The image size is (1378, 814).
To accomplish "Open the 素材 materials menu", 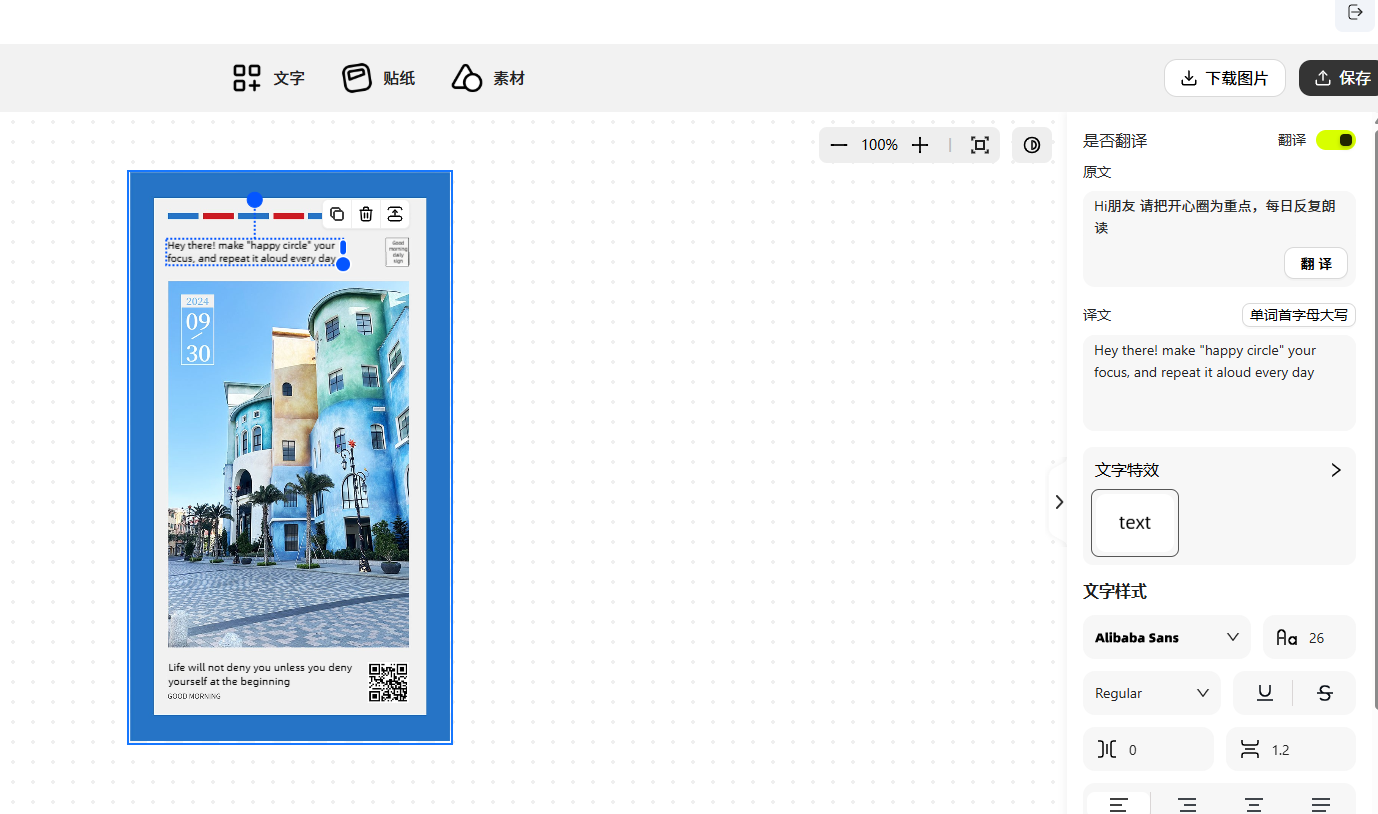I will (x=488, y=78).
